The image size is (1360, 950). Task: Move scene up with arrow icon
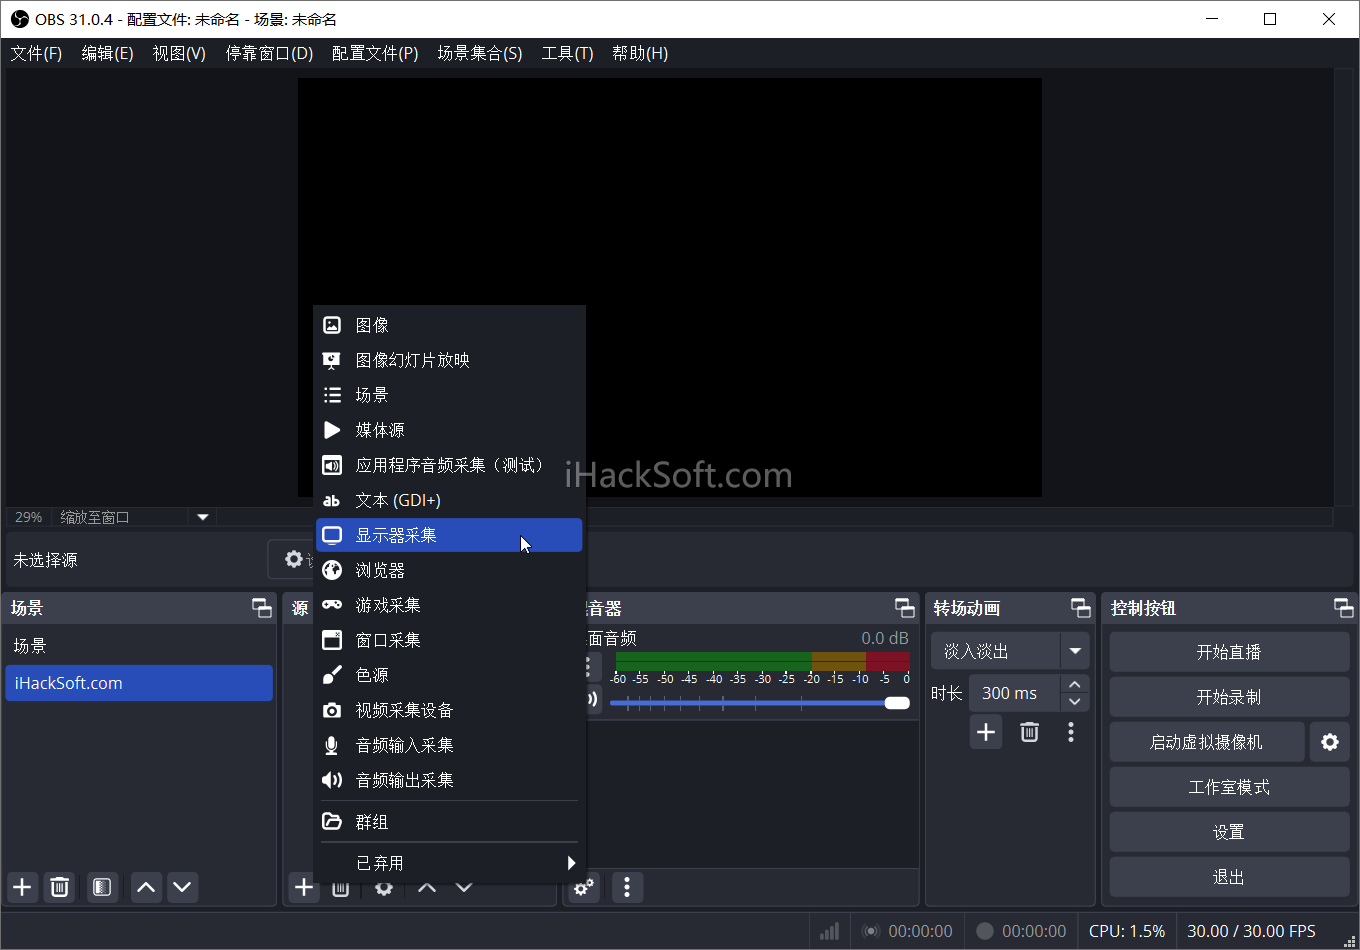(146, 887)
